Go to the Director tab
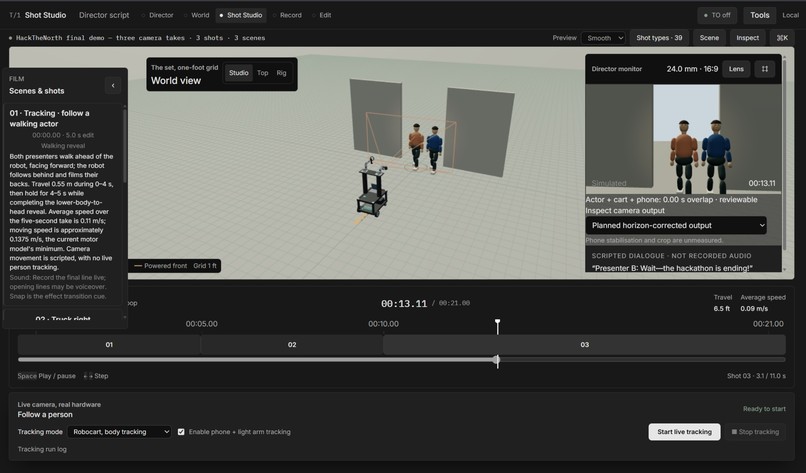Viewport: 806px width, 473px height. tap(158, 15)
